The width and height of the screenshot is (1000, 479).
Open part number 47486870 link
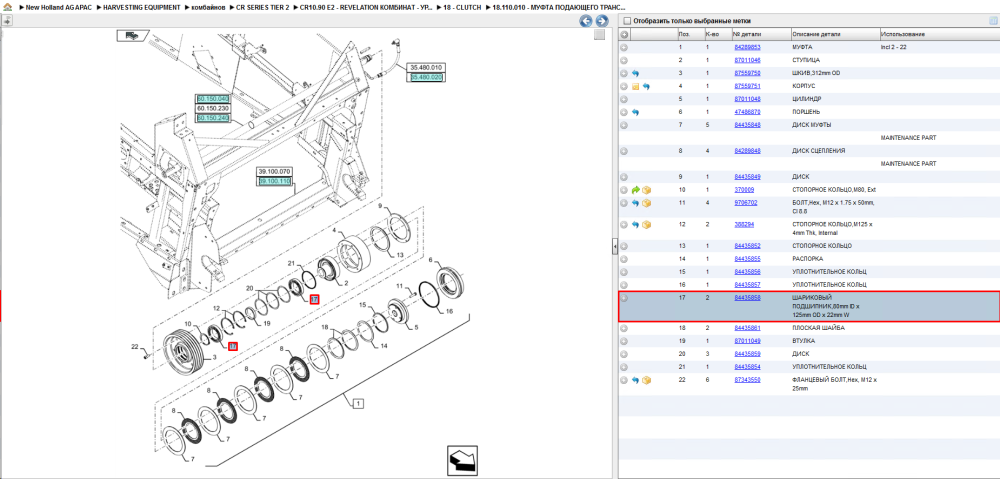point(747,112)
